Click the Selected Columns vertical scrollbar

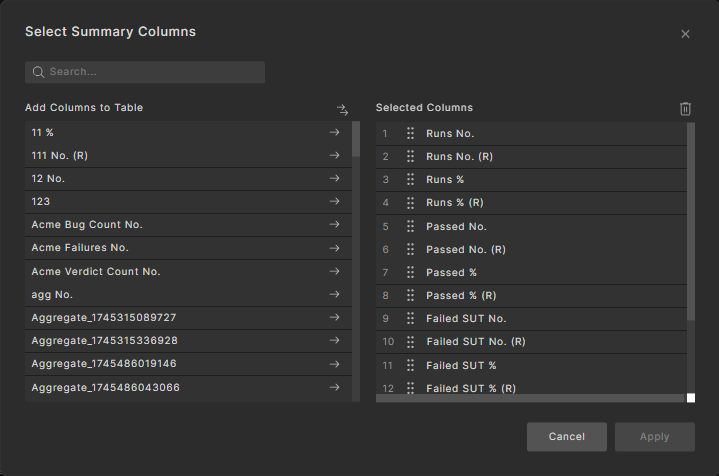click(x=690, y=220)
